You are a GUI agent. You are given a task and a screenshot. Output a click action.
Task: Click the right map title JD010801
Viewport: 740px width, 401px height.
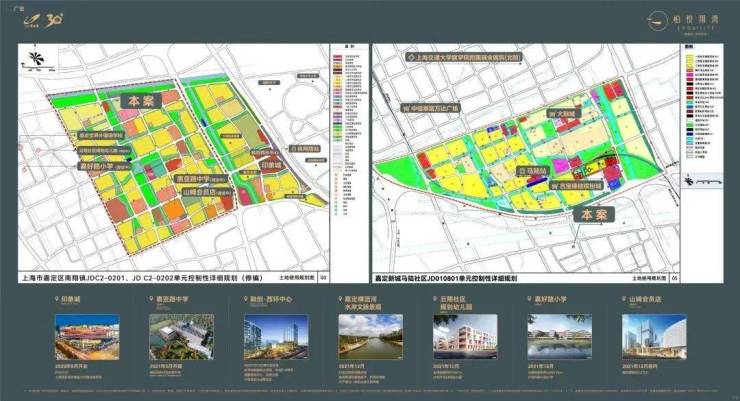[446, 278]
